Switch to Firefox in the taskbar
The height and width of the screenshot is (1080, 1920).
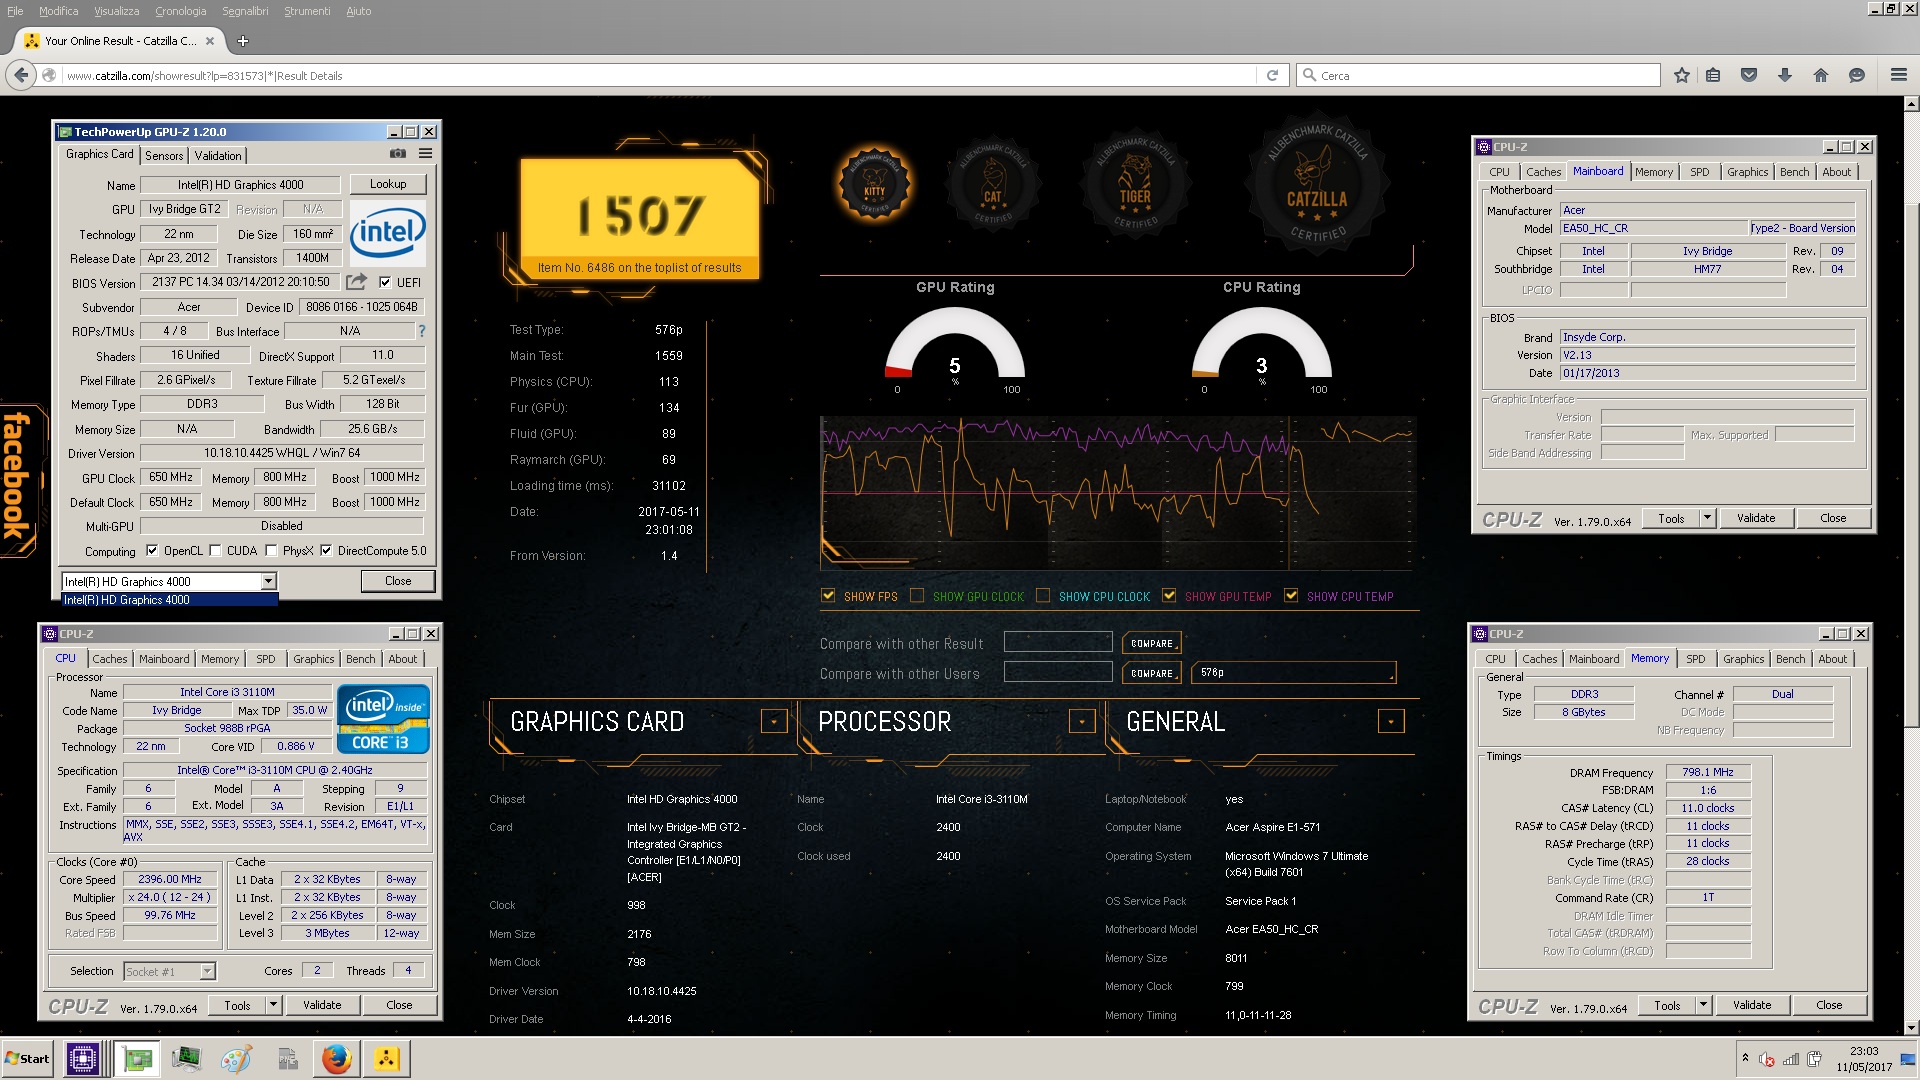337,1058
